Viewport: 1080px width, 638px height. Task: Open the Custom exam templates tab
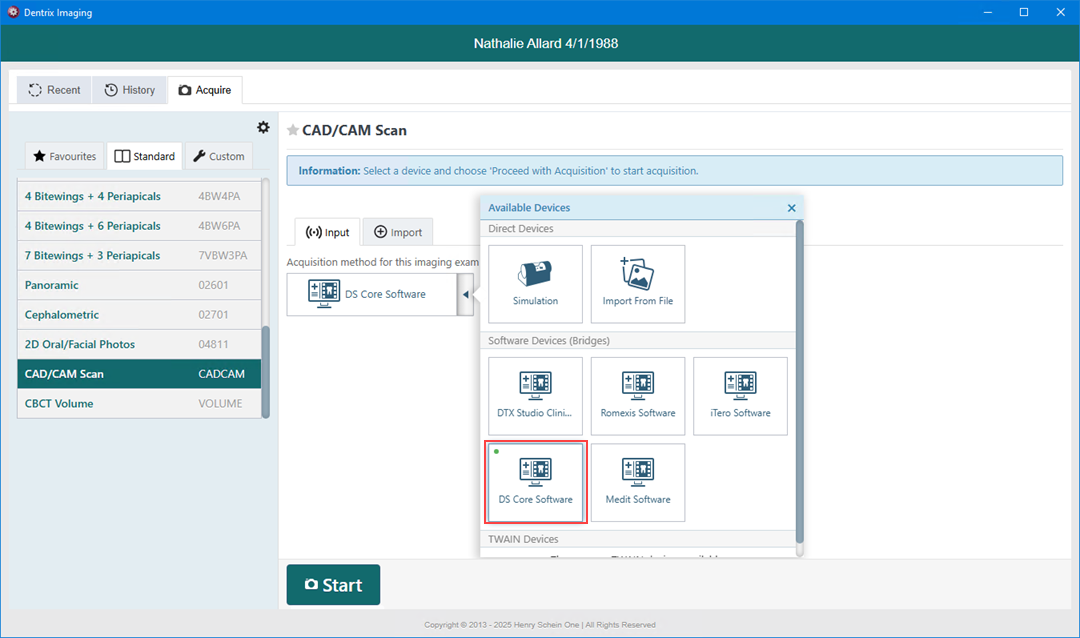(x=219, y=156)
